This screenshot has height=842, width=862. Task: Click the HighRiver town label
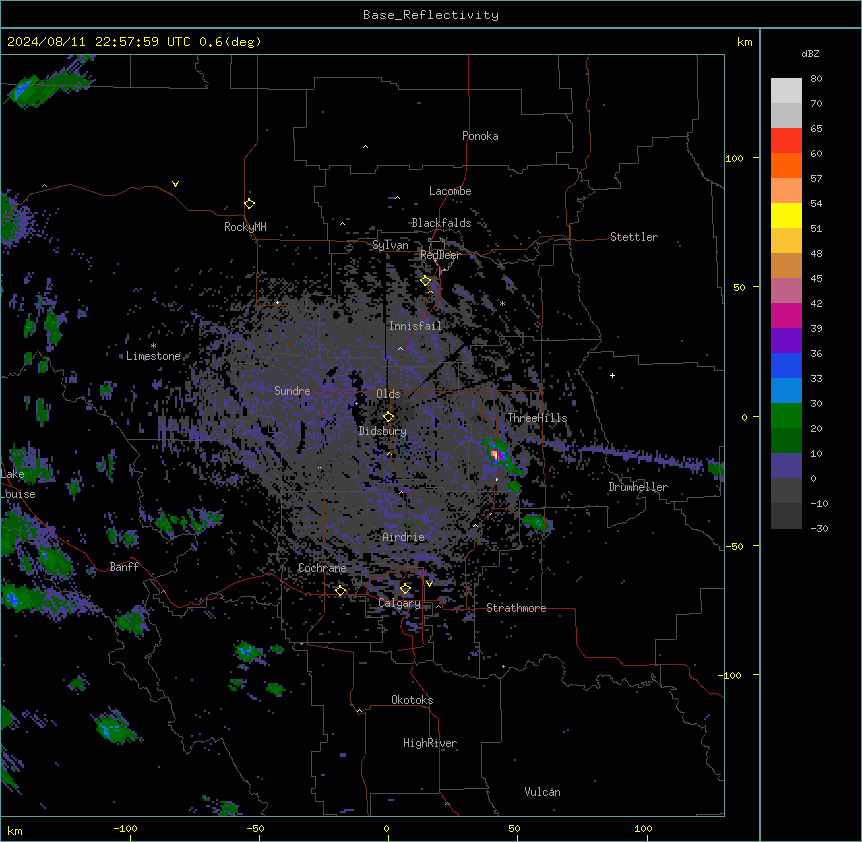[430, 743]
